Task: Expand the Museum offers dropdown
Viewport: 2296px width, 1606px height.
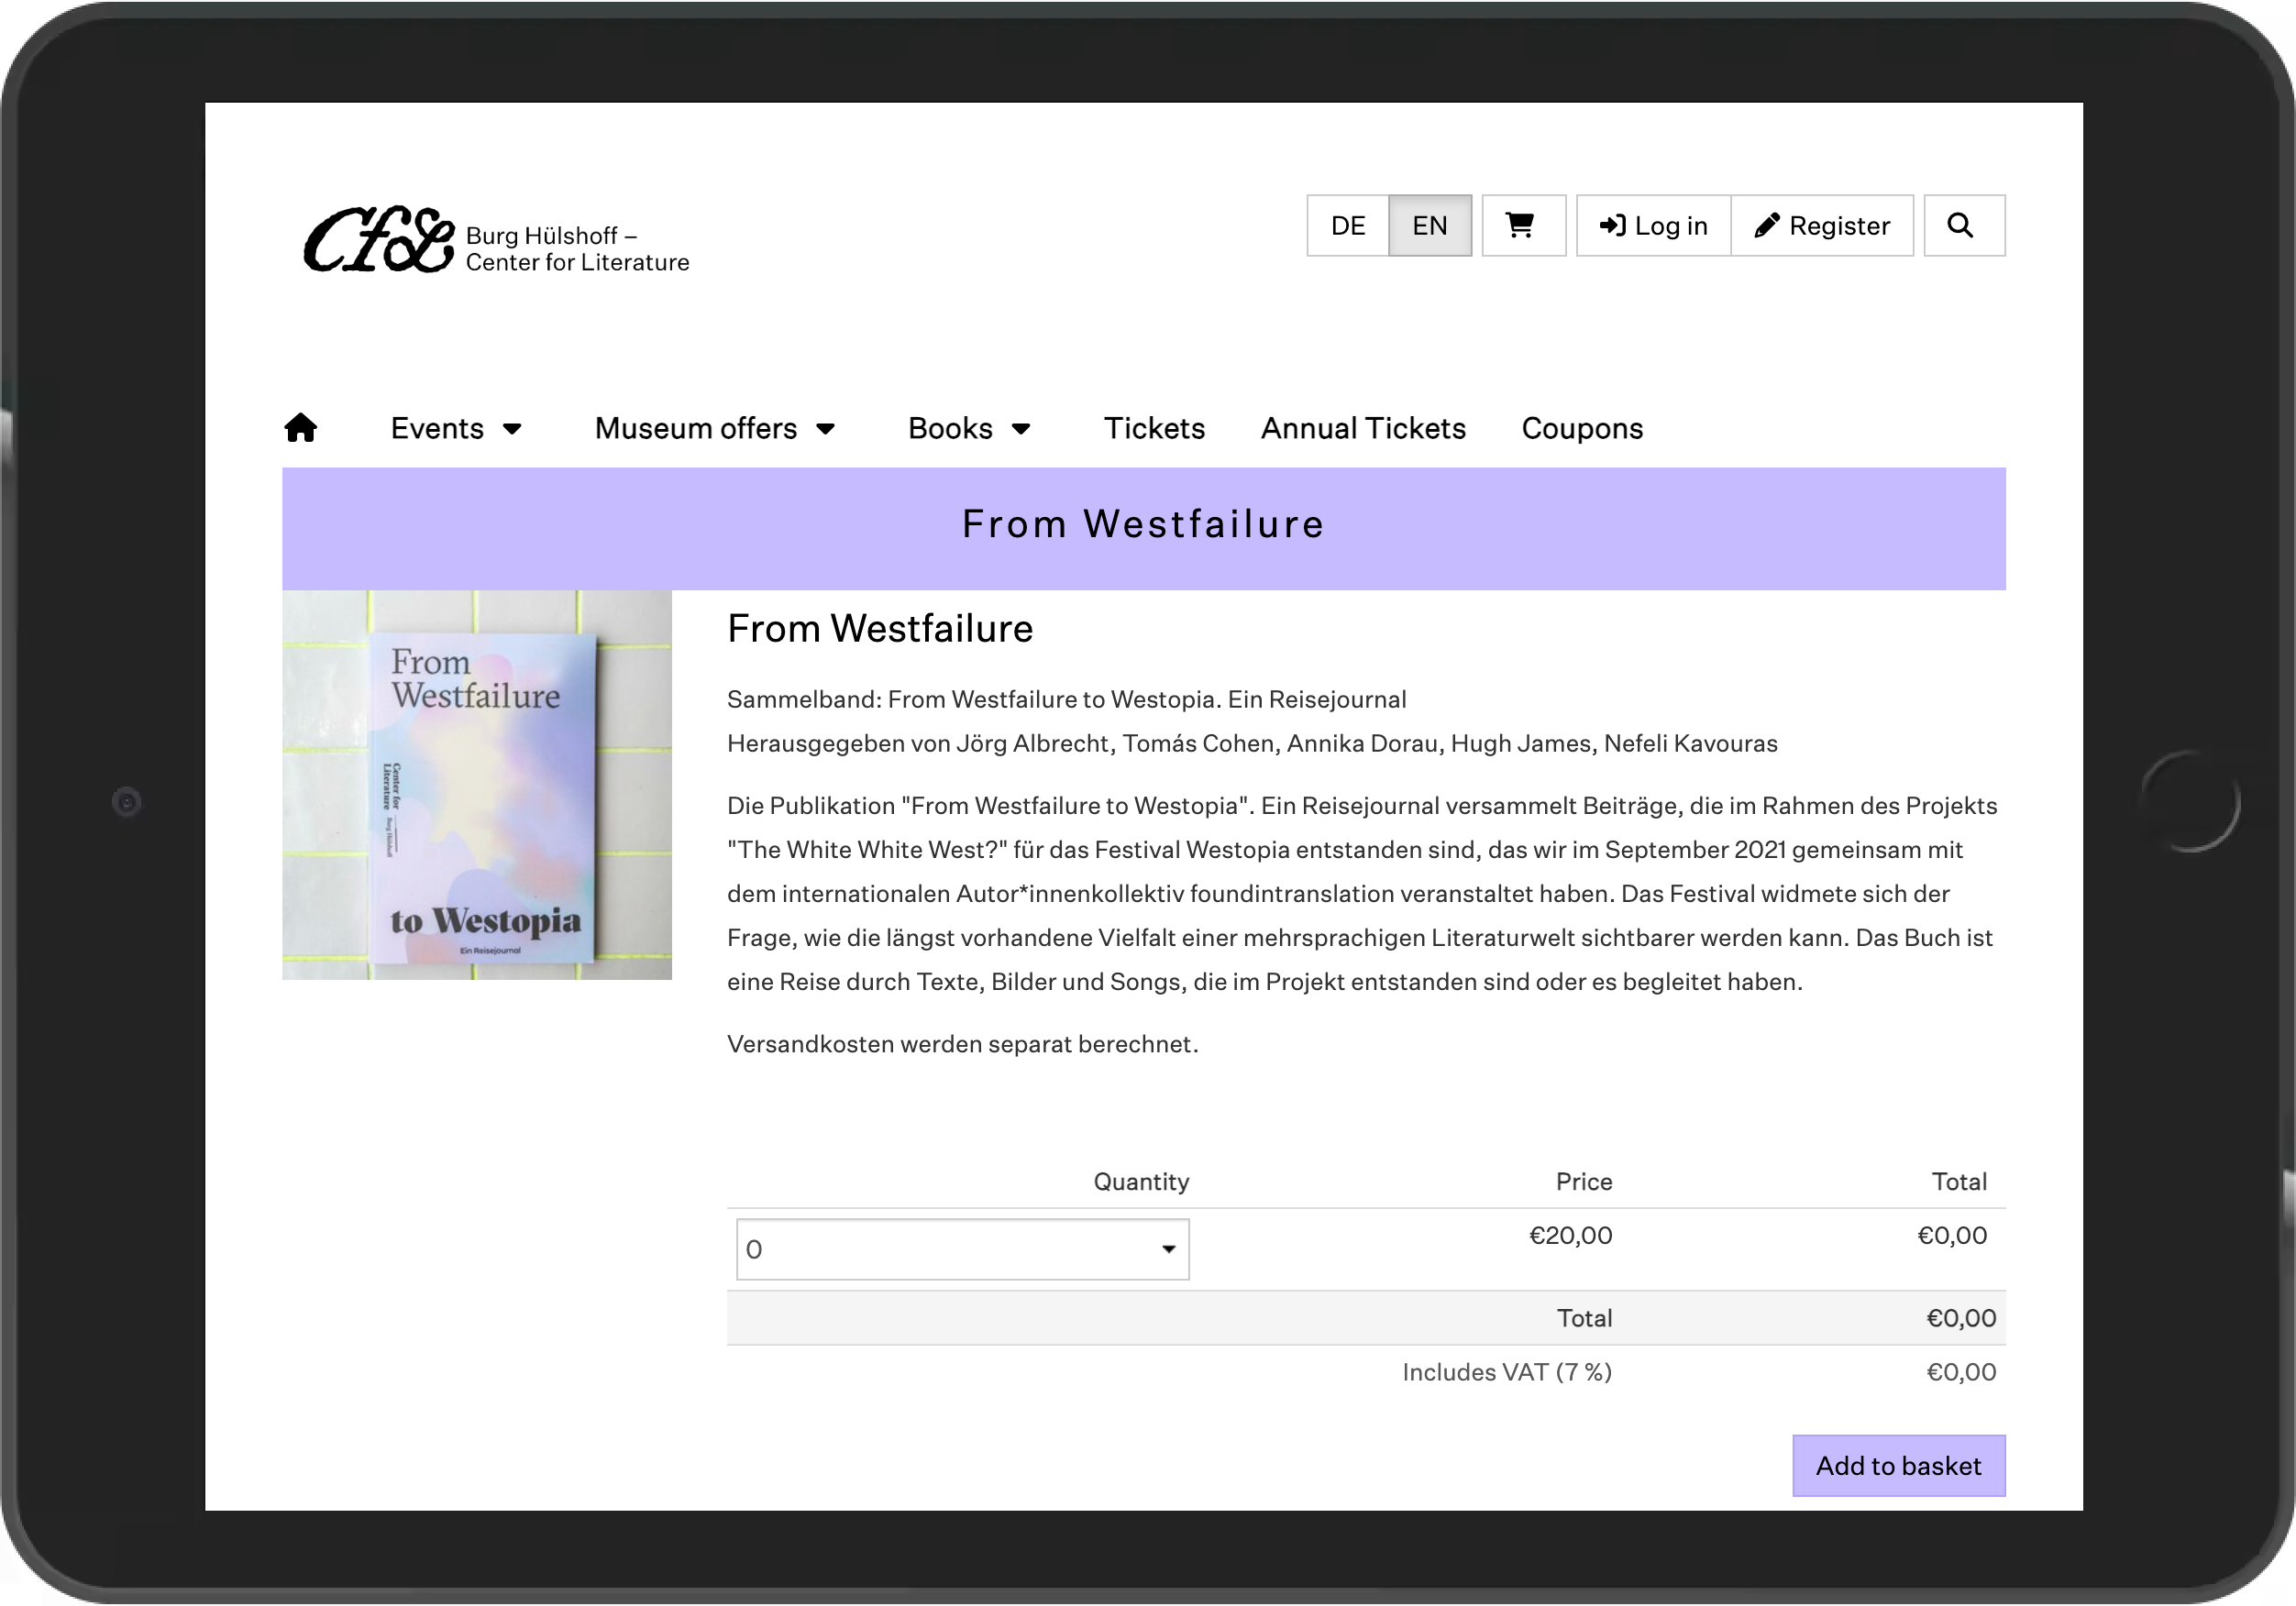Action: (714, 429)
